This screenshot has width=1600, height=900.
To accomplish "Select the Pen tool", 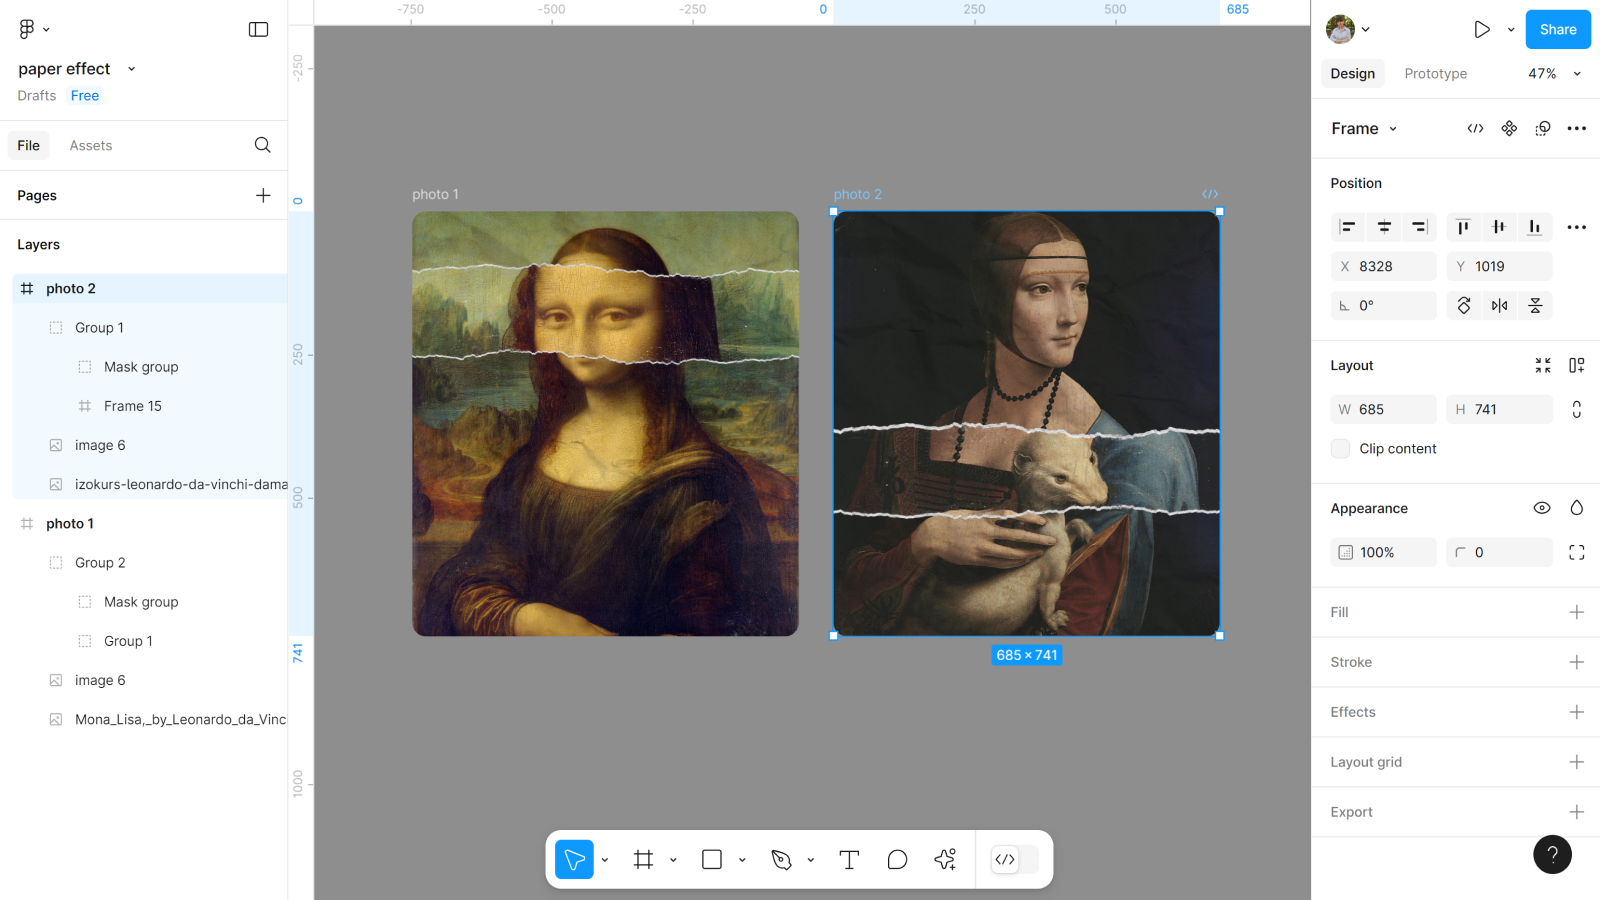I will pyautogui.click(x=781, y=860).
